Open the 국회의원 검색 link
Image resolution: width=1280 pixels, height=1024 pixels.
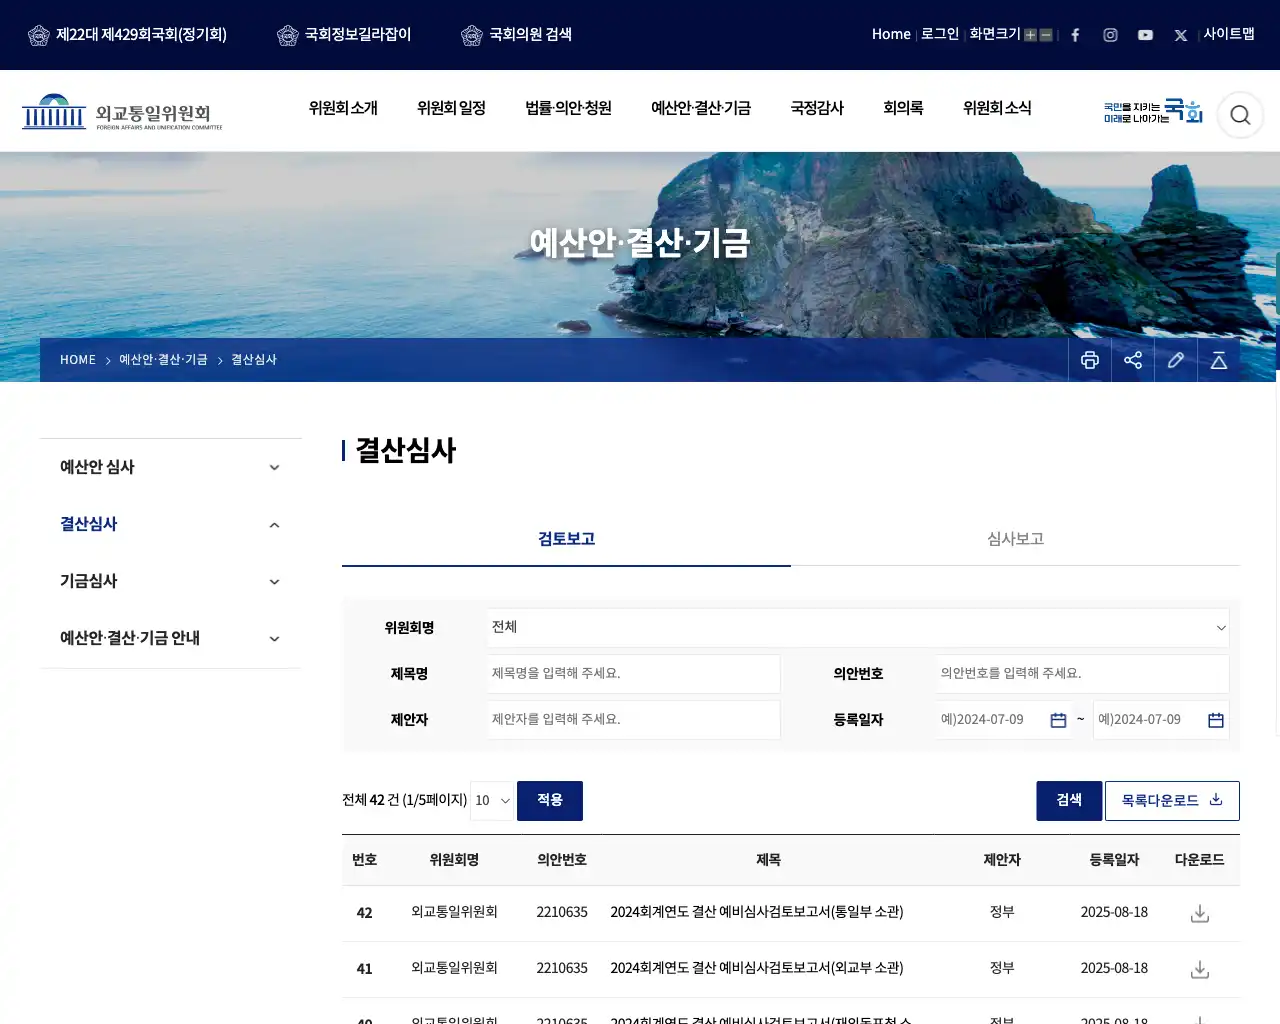click(516, 35)
